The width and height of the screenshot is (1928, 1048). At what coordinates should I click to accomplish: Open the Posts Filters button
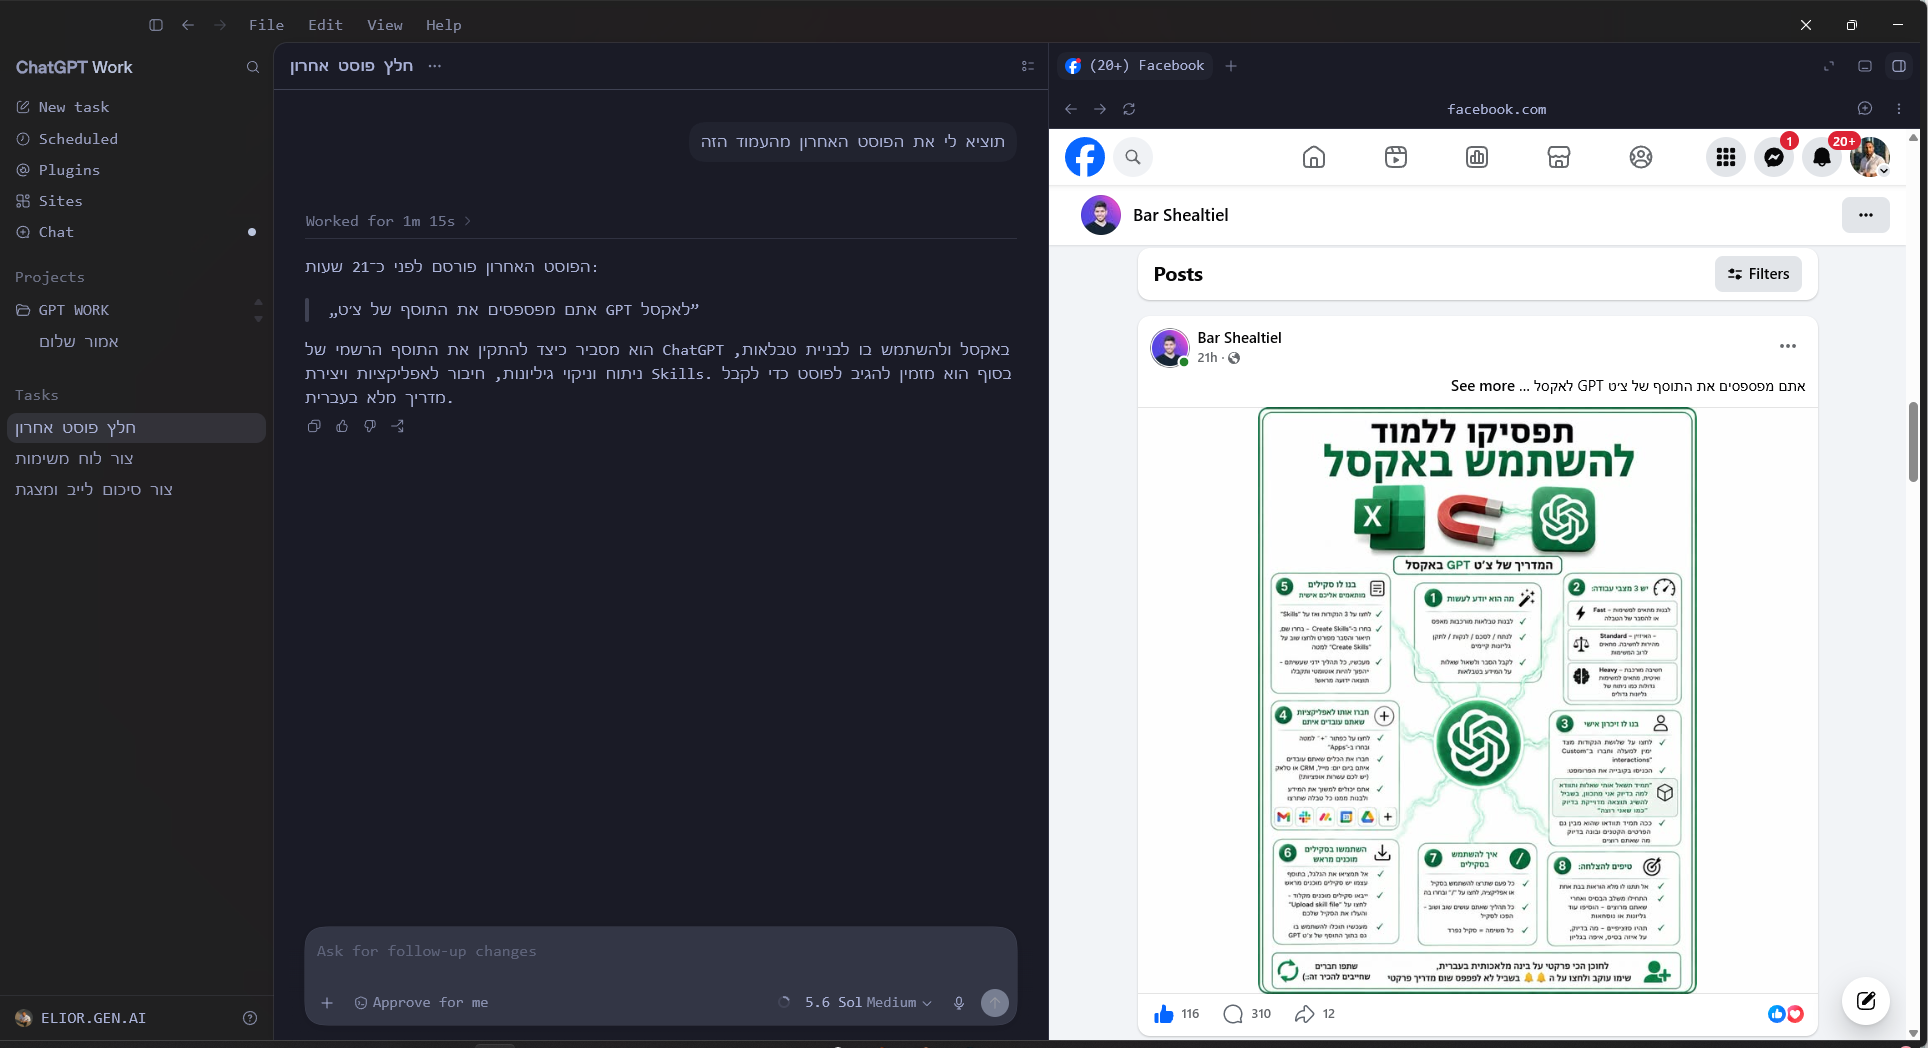click(x=1758, y=274)
